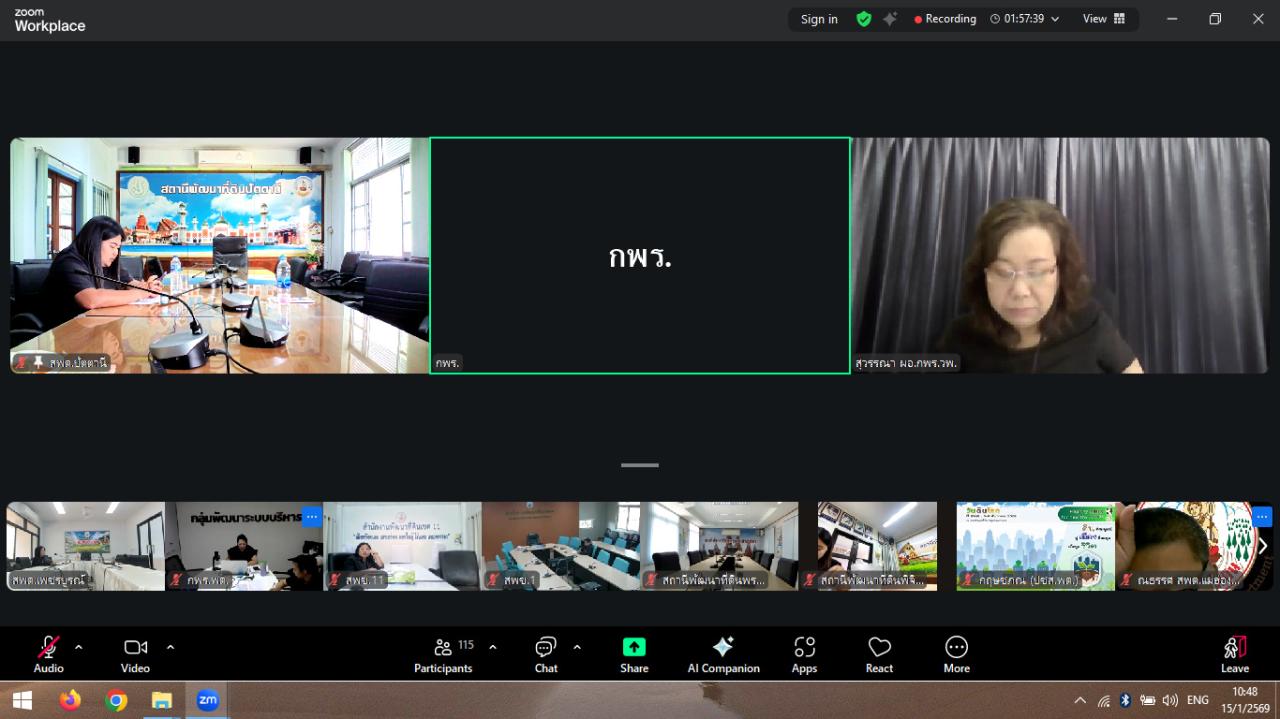Image resolution: width=1280 pixels, height=719 pixels.
Task: Expand the Chat options caret
Action: (577, 647)
